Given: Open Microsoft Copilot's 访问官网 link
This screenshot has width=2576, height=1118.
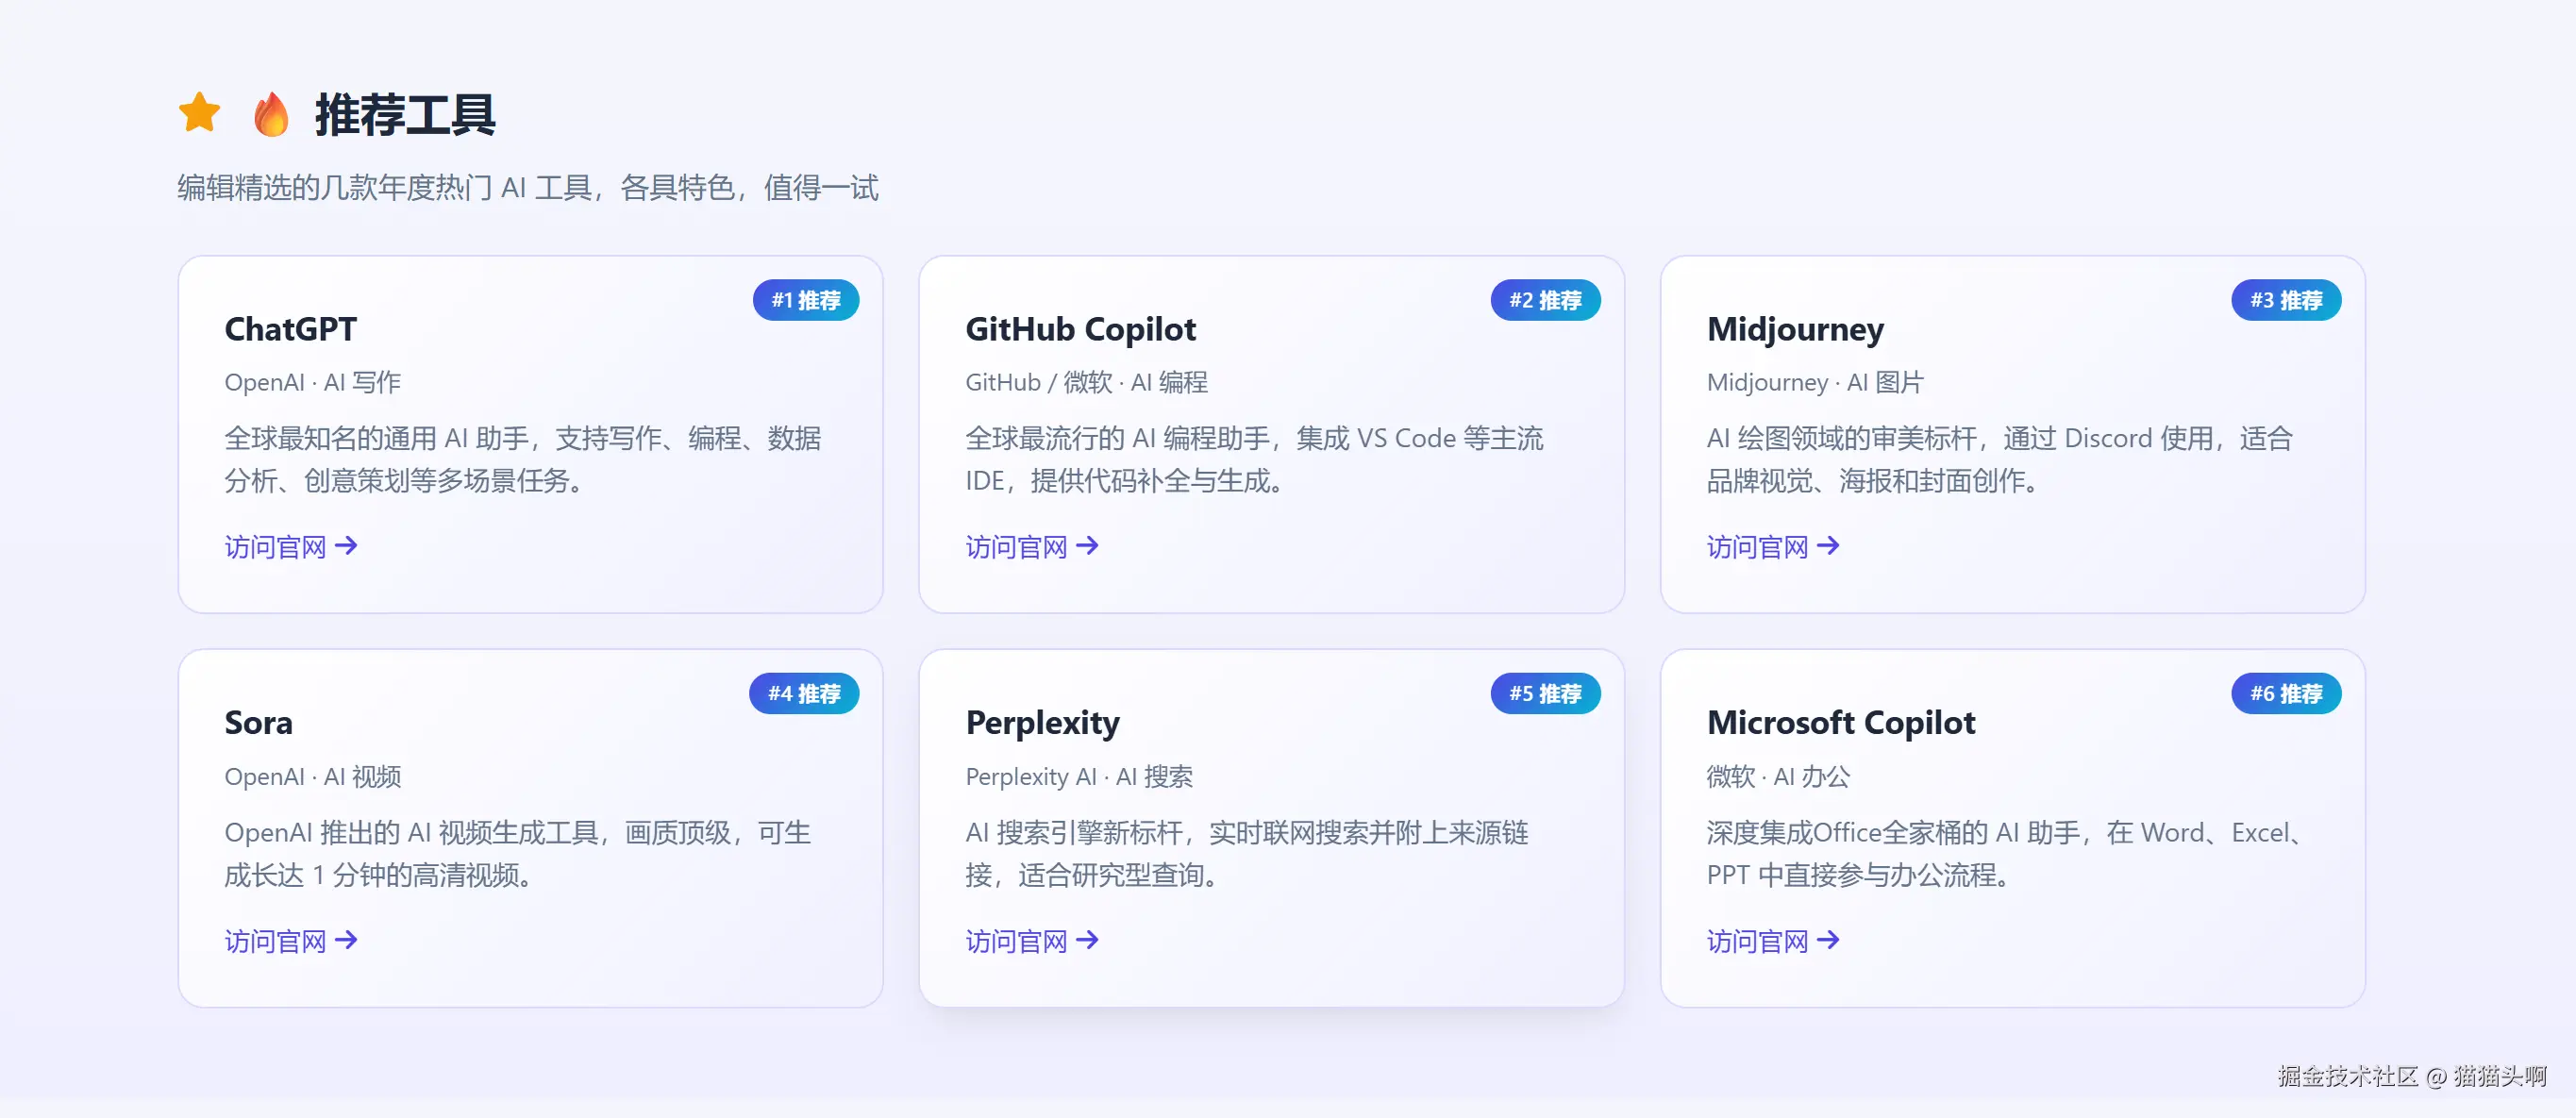Looking at the screenshot, I should (1773, 941).
